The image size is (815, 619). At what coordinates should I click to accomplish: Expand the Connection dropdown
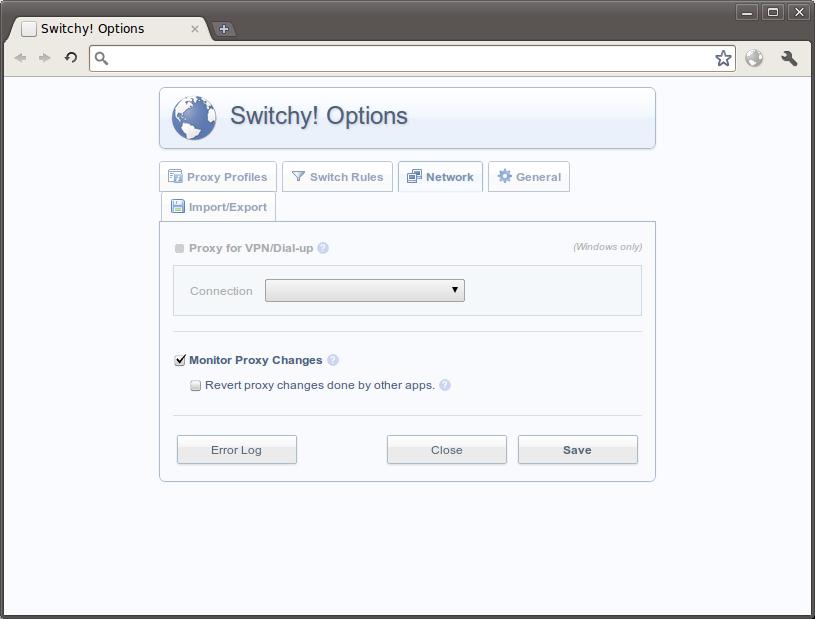(x=365, y=291)
